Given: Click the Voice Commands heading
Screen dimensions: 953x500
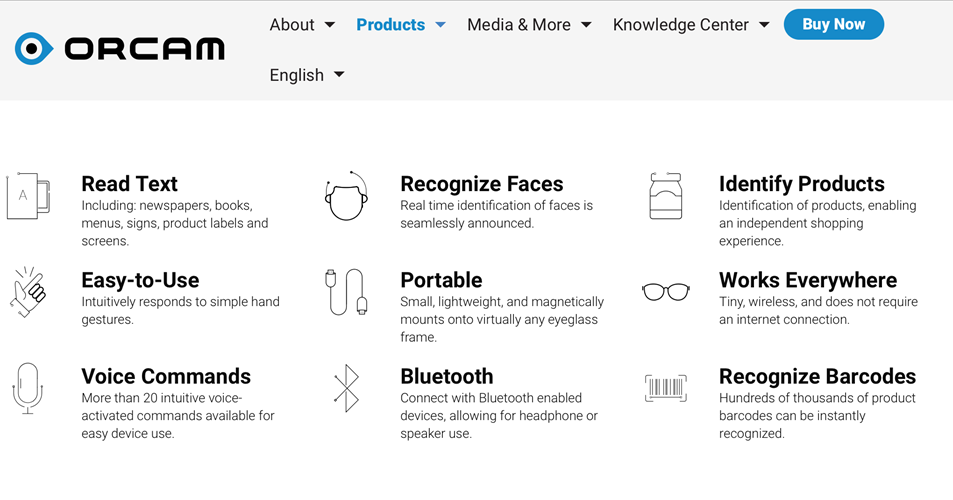Looking at the screenshot, I should [166, 376].
